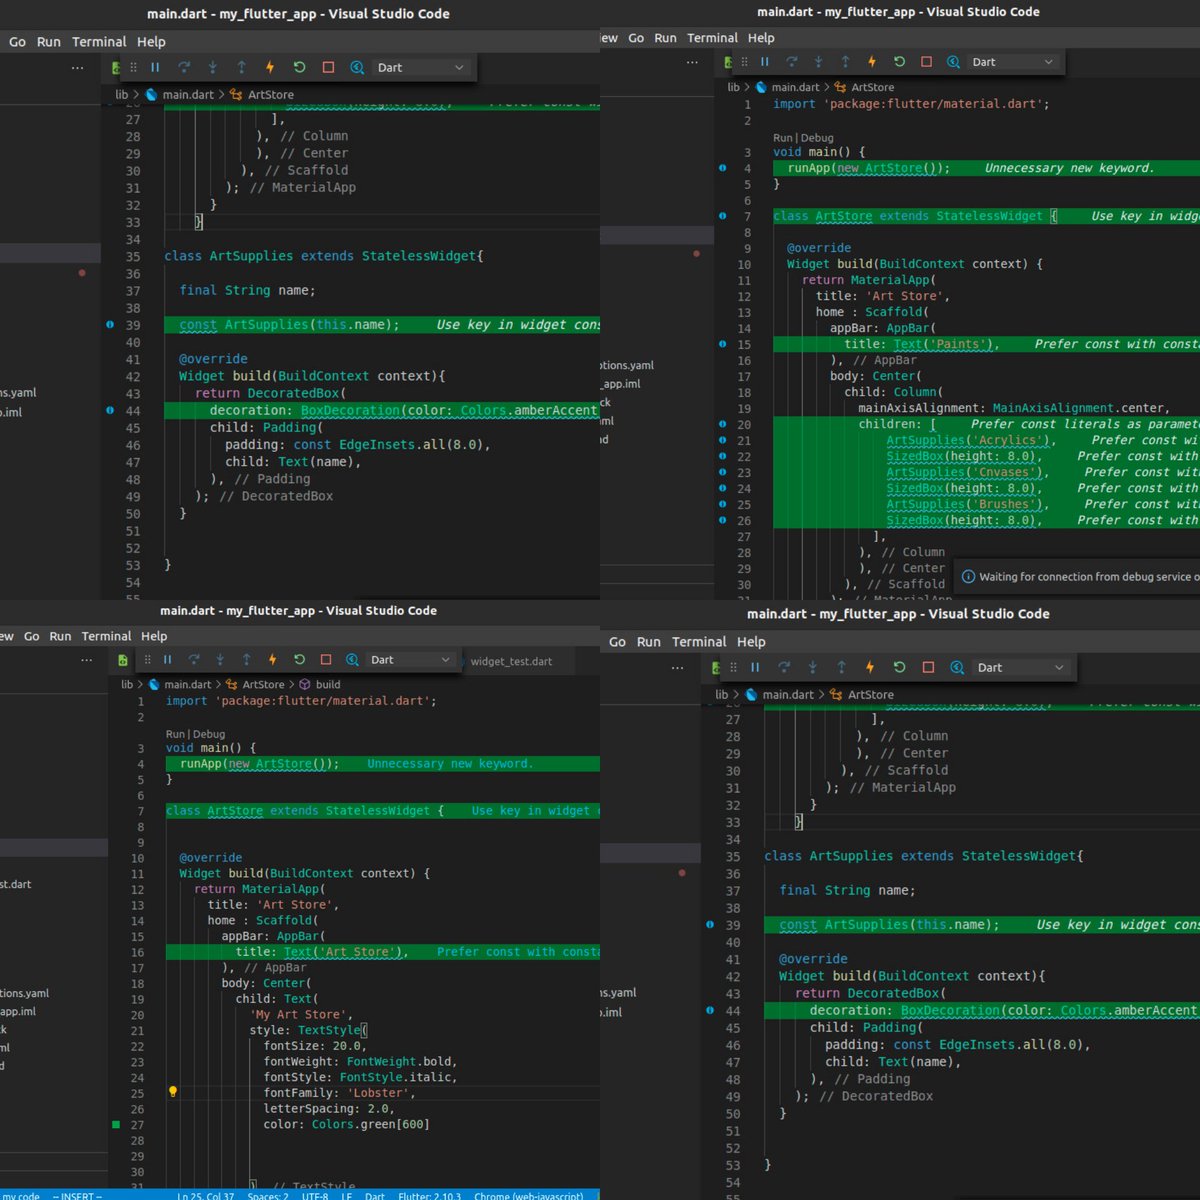Click the lightbulb code action at line 25
Screen dimensions: 1200x1200
[172, 1092]
